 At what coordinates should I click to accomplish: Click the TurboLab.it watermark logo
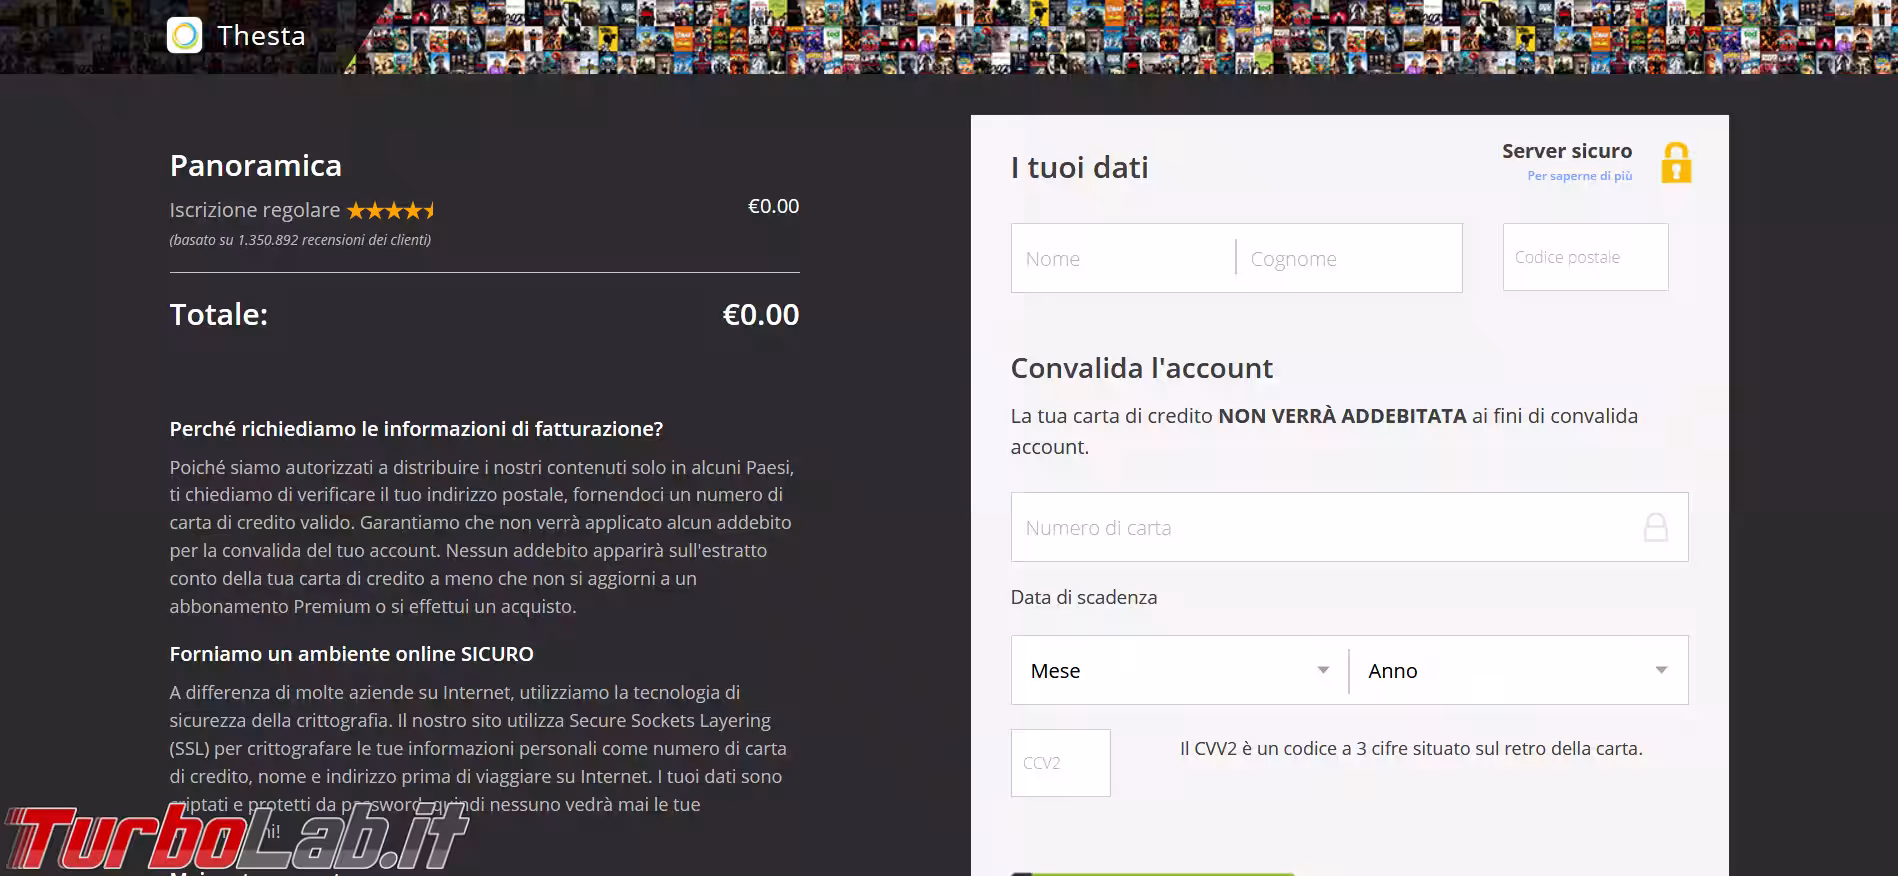(236, 838)
